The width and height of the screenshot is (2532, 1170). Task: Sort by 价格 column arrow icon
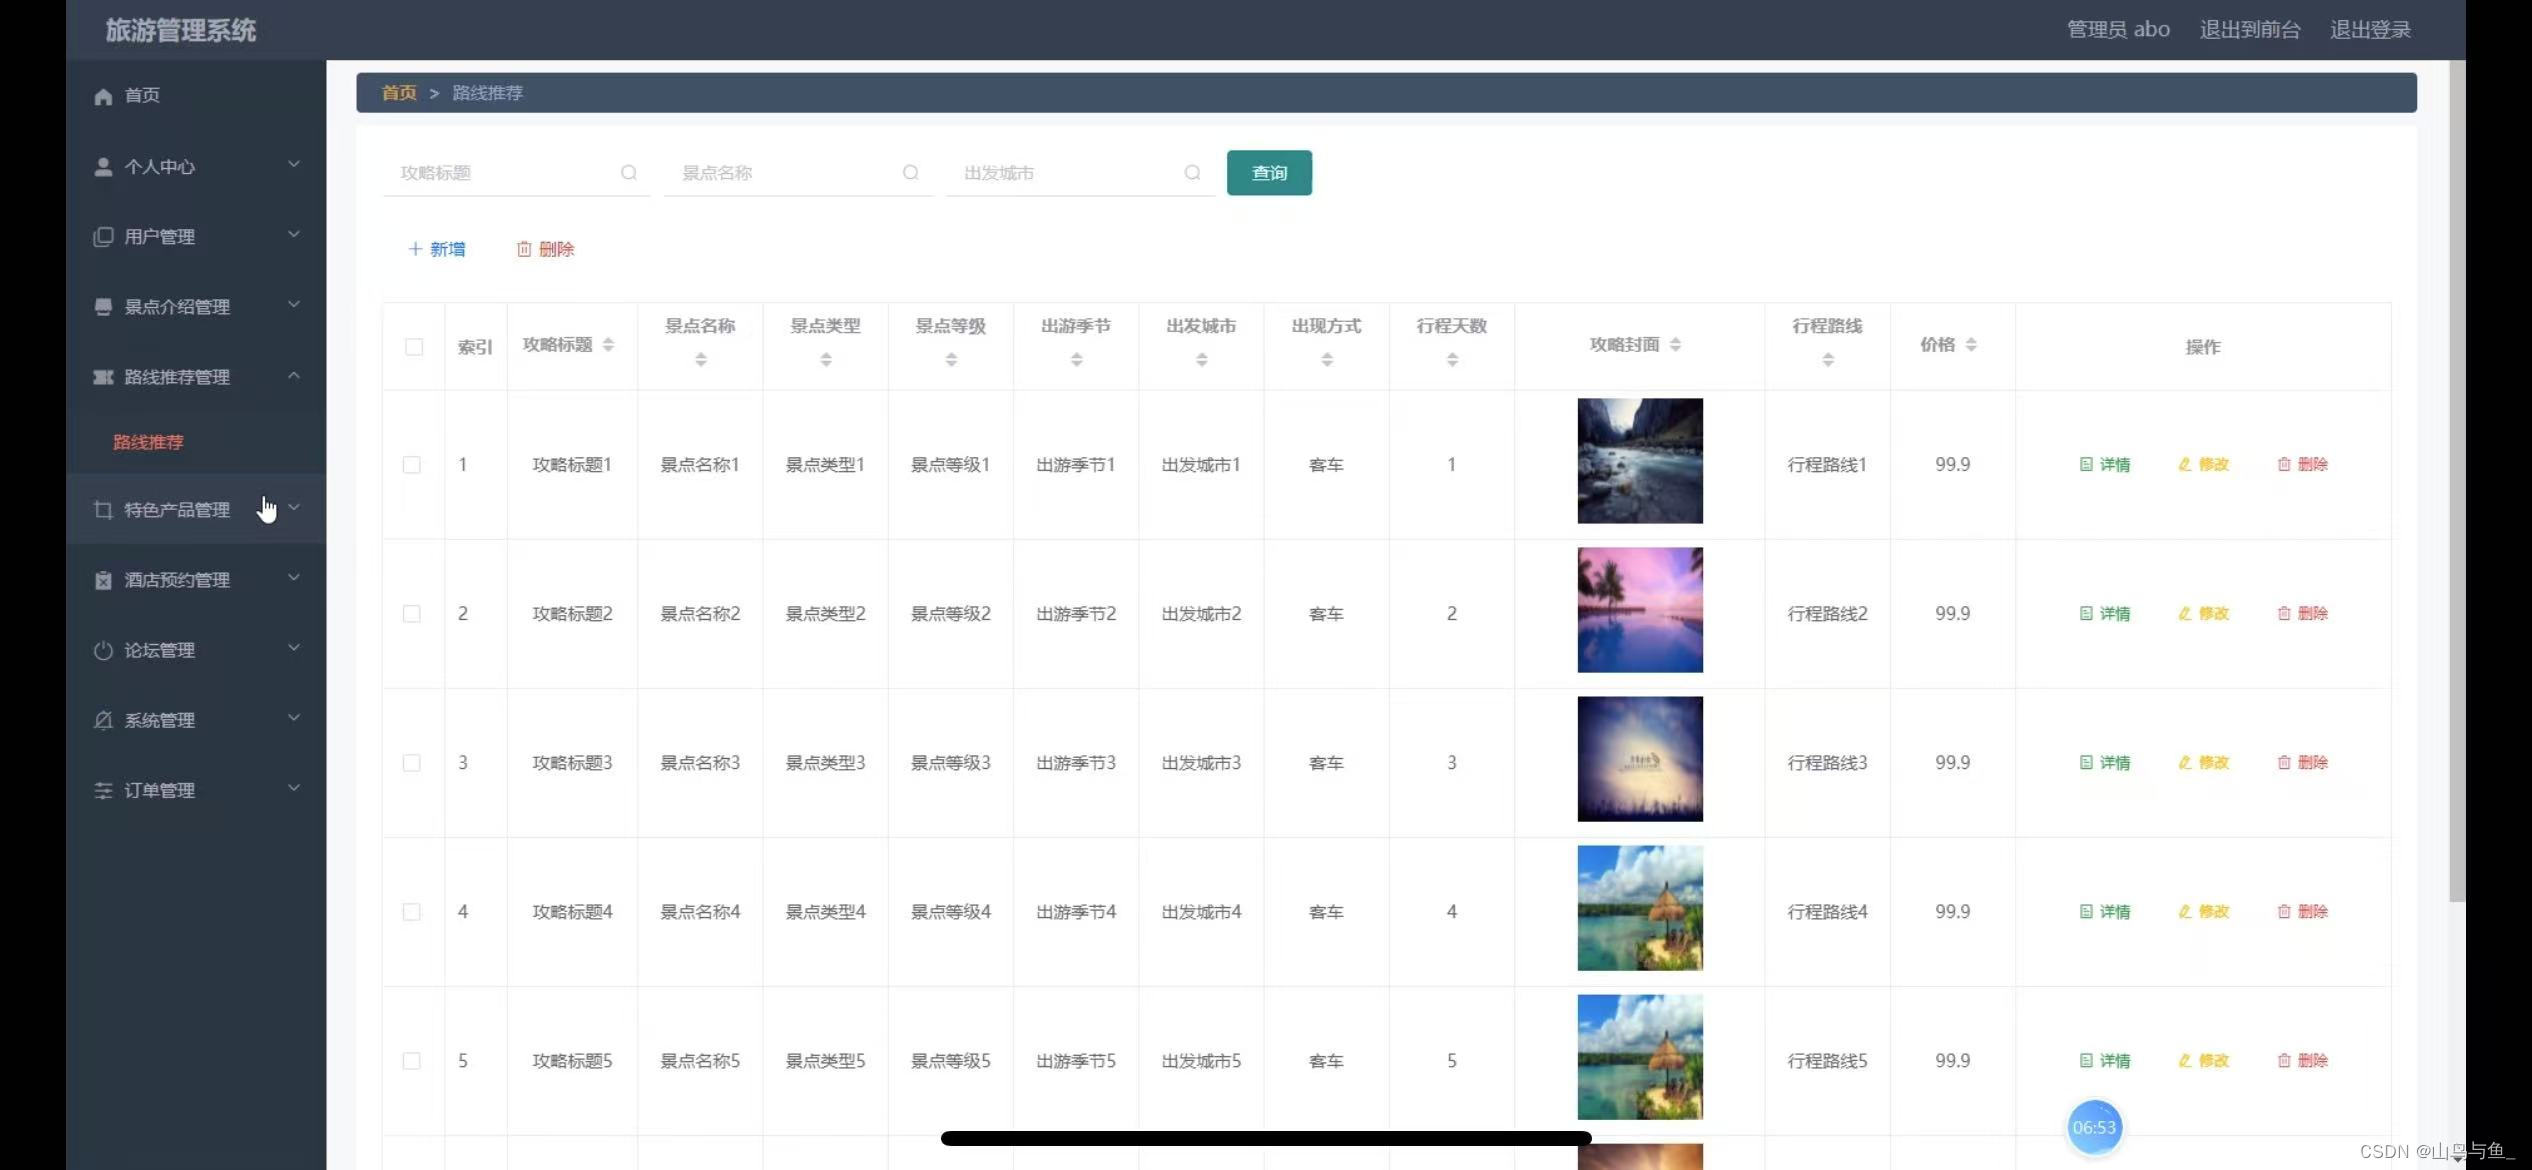[x=1971, y=345]
